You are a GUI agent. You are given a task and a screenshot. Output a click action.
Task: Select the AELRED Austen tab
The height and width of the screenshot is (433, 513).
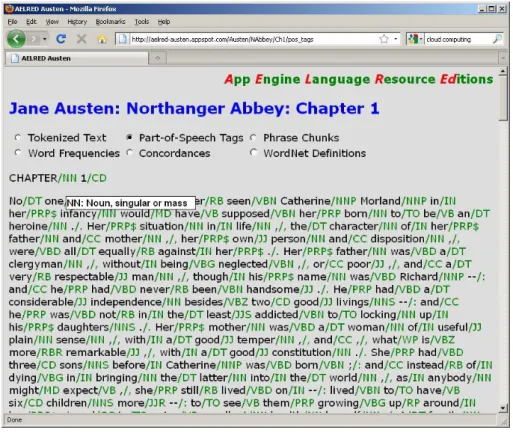click(x=77, y=58)
